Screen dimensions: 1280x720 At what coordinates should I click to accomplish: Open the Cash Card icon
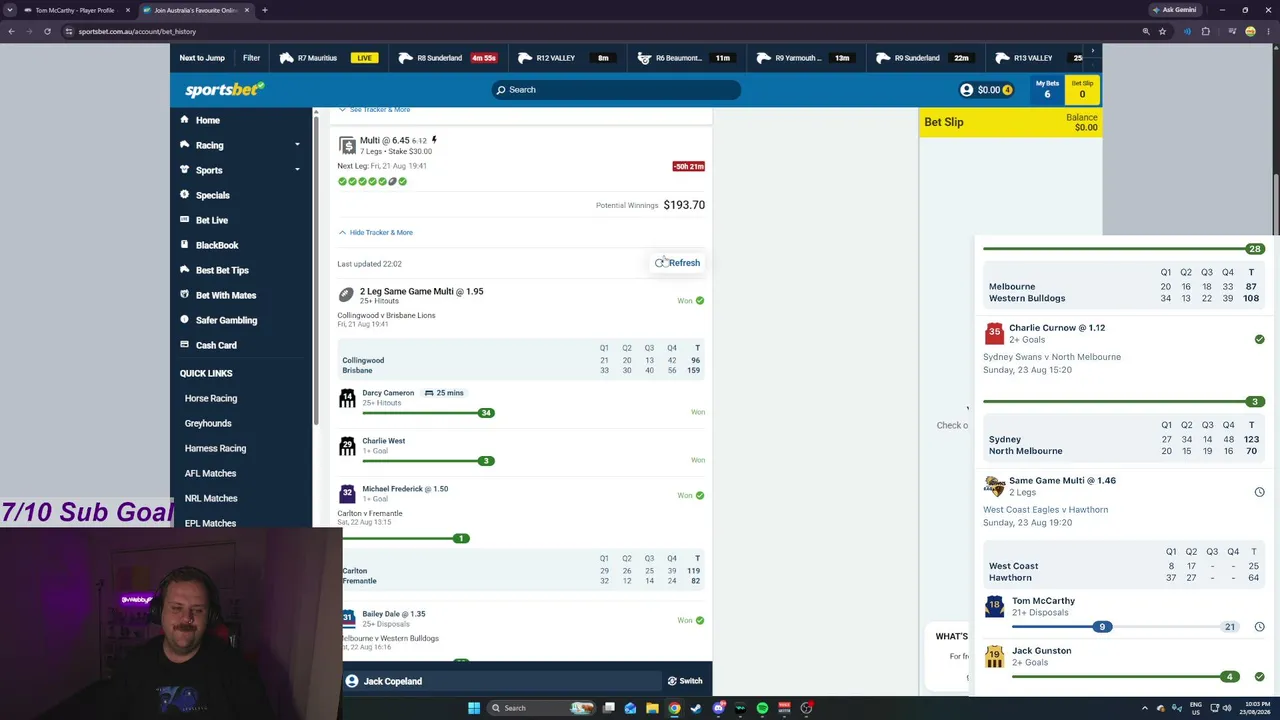click(185, 345)
